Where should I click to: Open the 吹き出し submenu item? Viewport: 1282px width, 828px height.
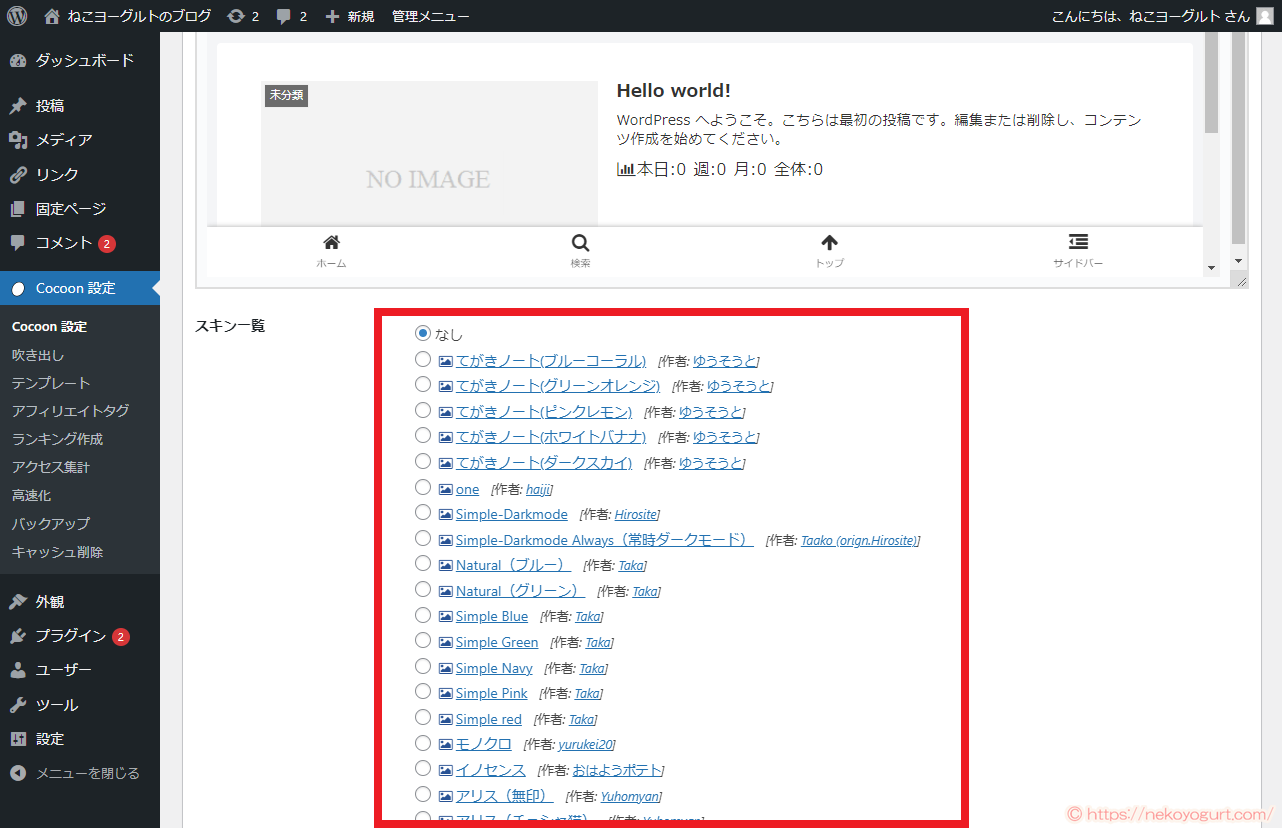coord(38,355)
